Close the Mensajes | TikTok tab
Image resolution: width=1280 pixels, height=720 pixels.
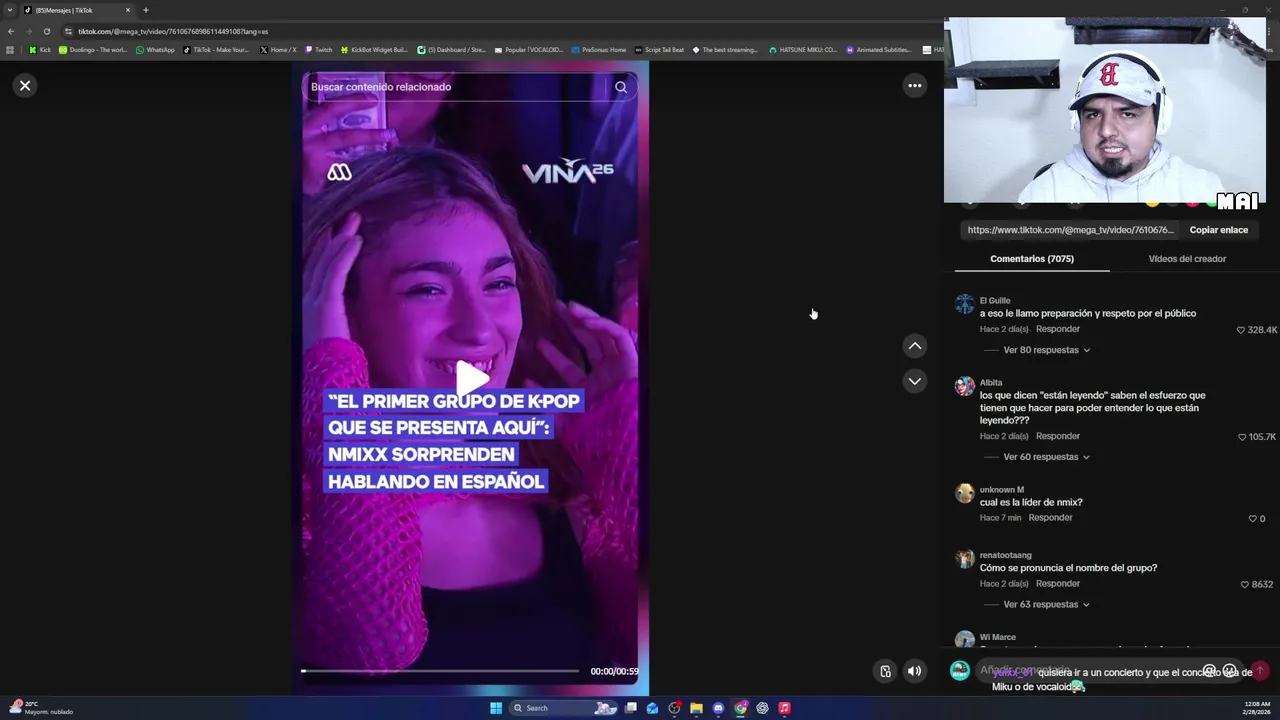tap(128, 10)
